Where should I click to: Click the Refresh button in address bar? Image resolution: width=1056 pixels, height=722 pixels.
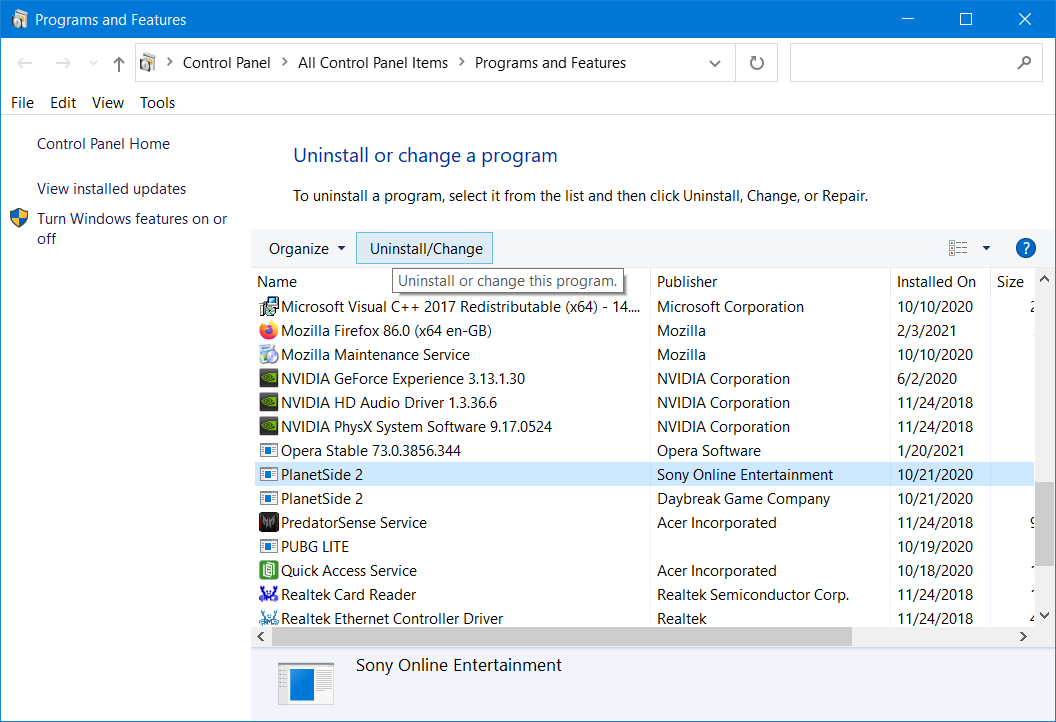(757, 63)
